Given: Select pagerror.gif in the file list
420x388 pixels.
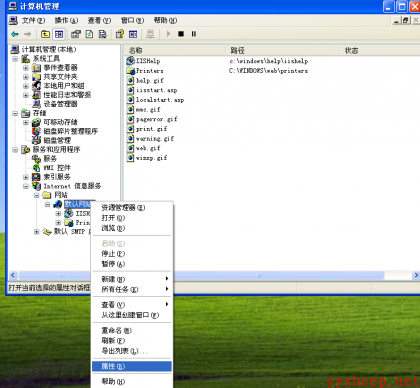Looking at the screenshot, I should [152, 119].
